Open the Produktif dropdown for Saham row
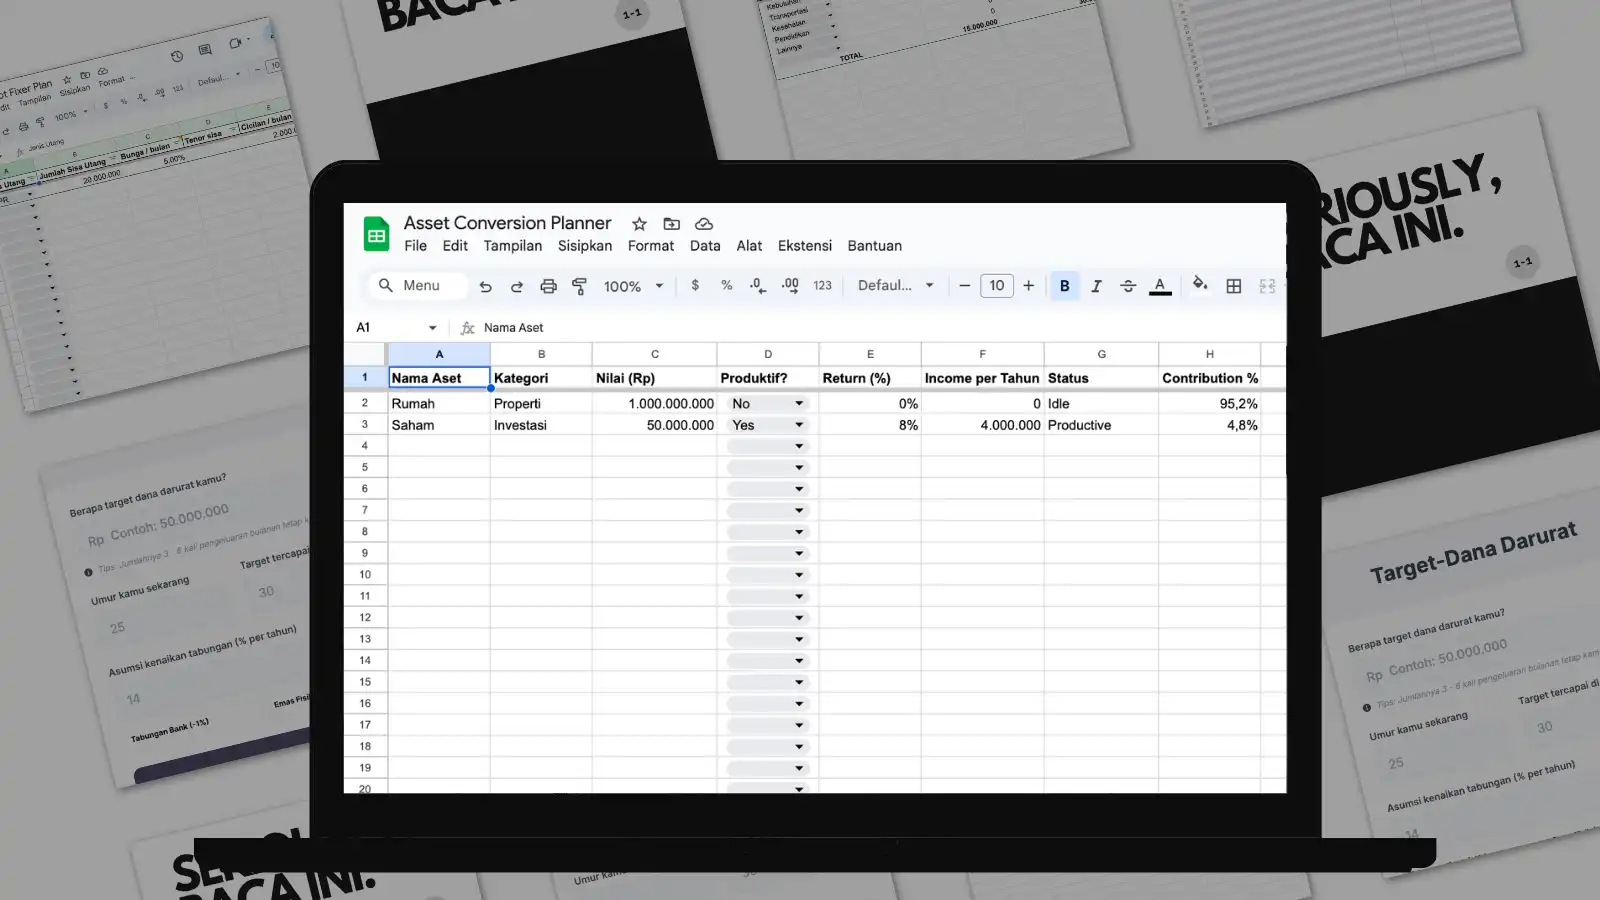Viewport: 1600px width, 900px height. [768, 425]
